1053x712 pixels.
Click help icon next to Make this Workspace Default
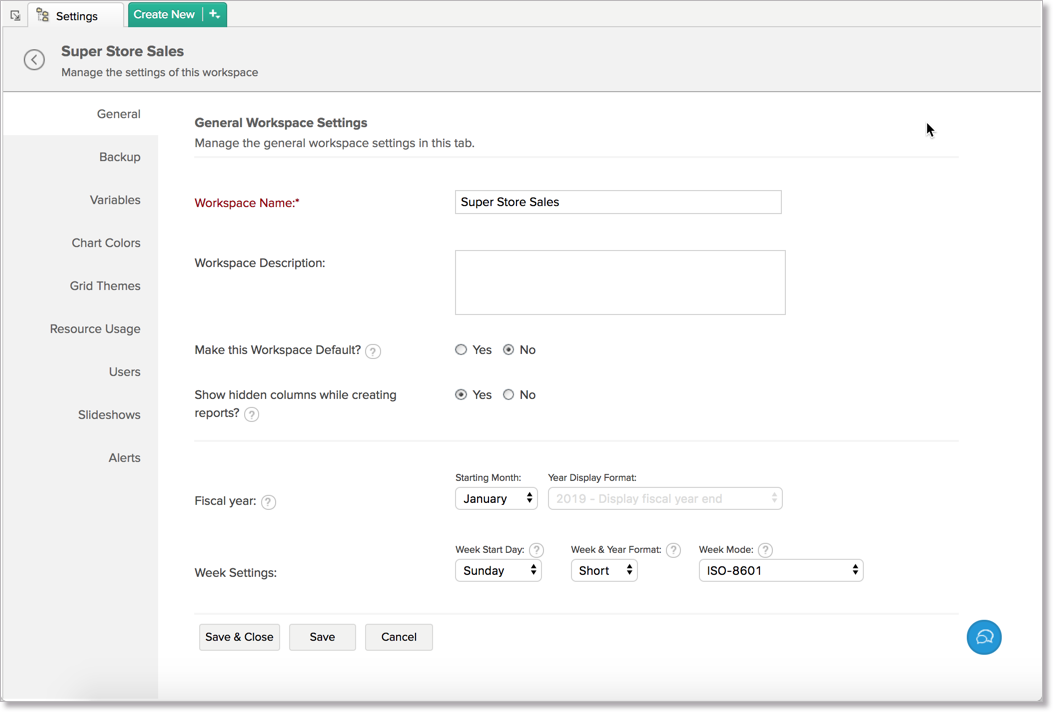coord(373,351)
